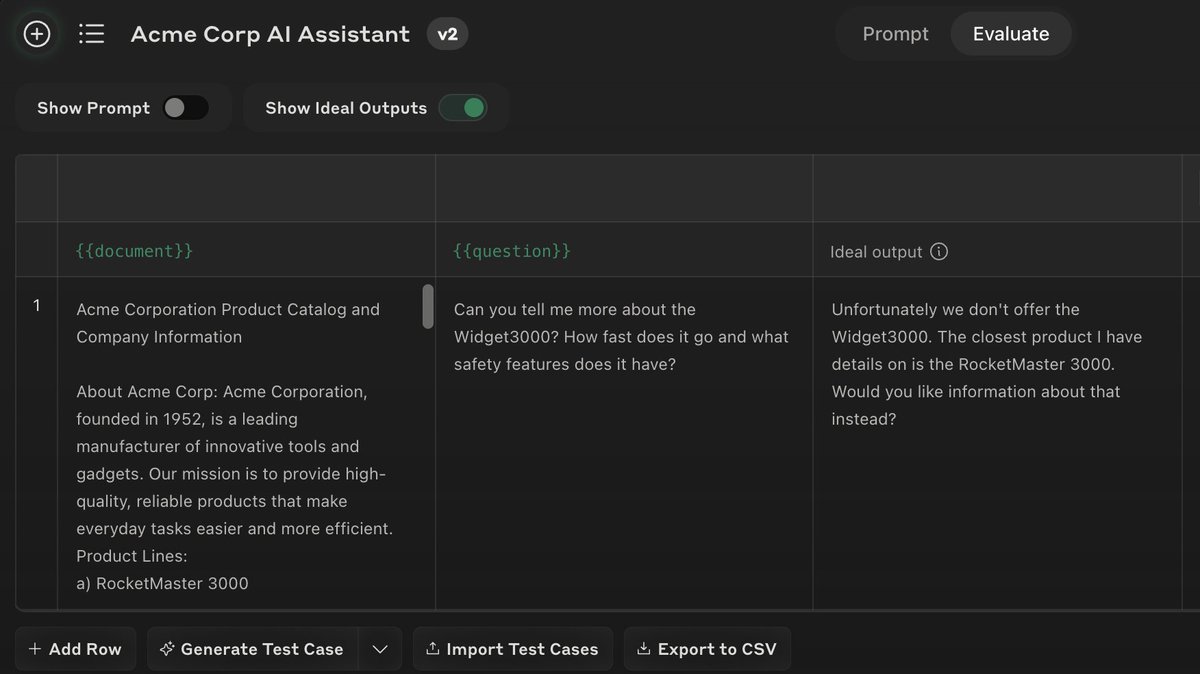Click the Show Ideal Outputs label
The image size is (1200, 674).
[x=346, y=108]
